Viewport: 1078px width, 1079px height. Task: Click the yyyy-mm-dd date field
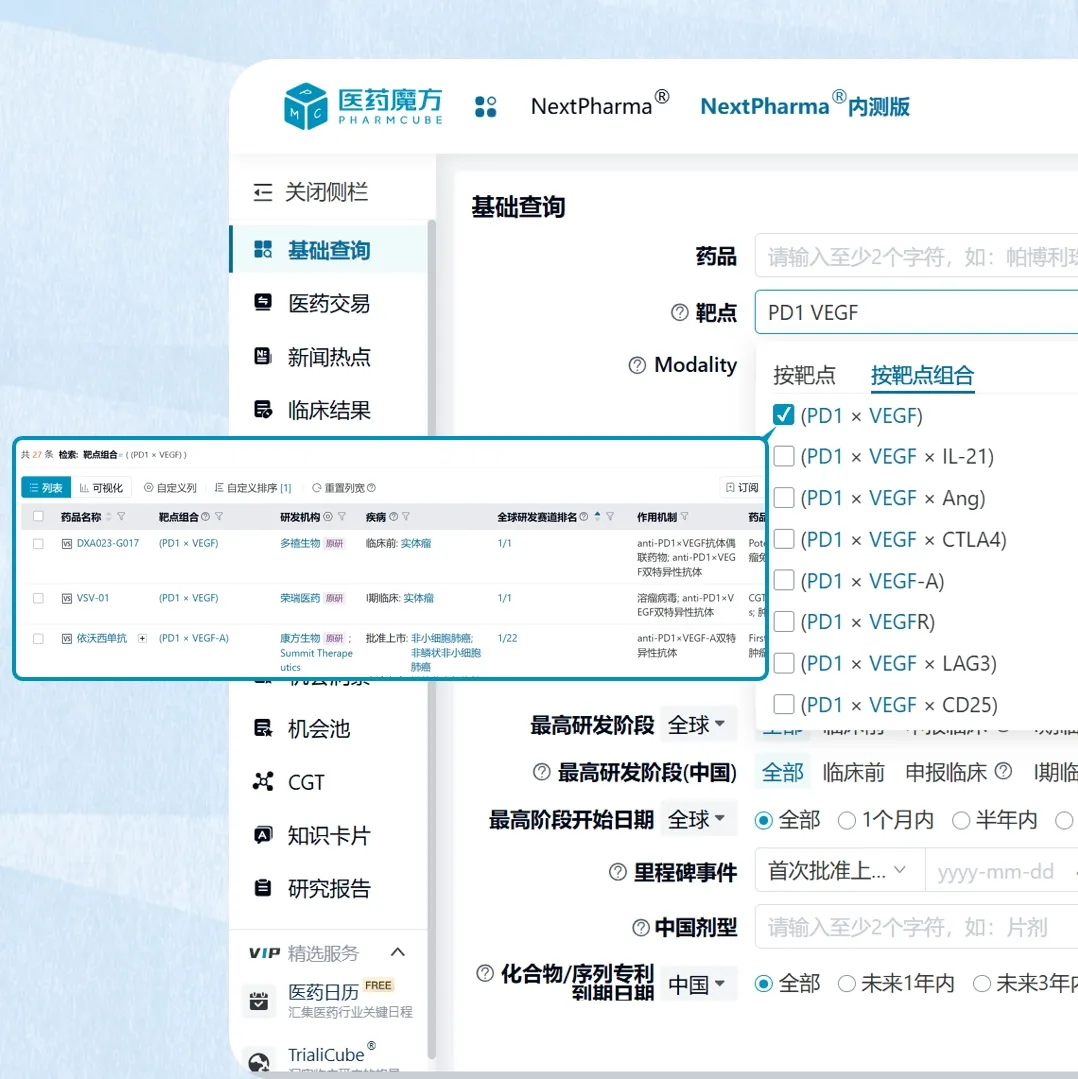[1002, 871]
